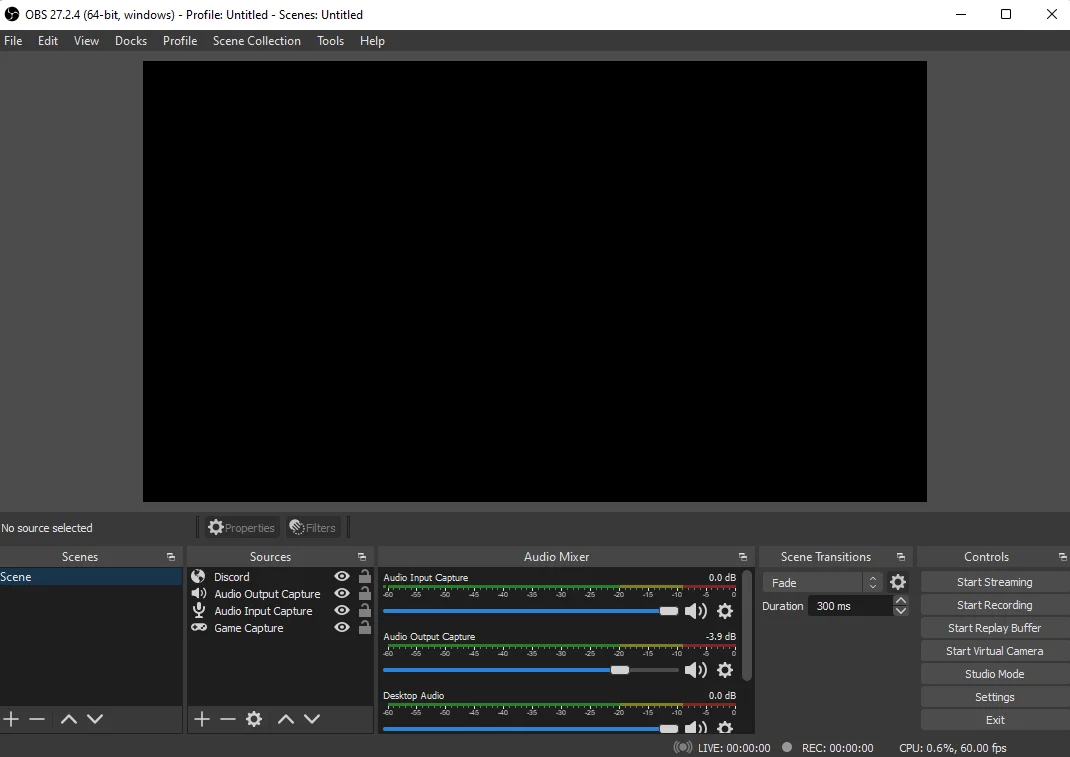Pop out the Scenes dock
1070x757 pixels.
pyautogui.click(x=171, y=557)
